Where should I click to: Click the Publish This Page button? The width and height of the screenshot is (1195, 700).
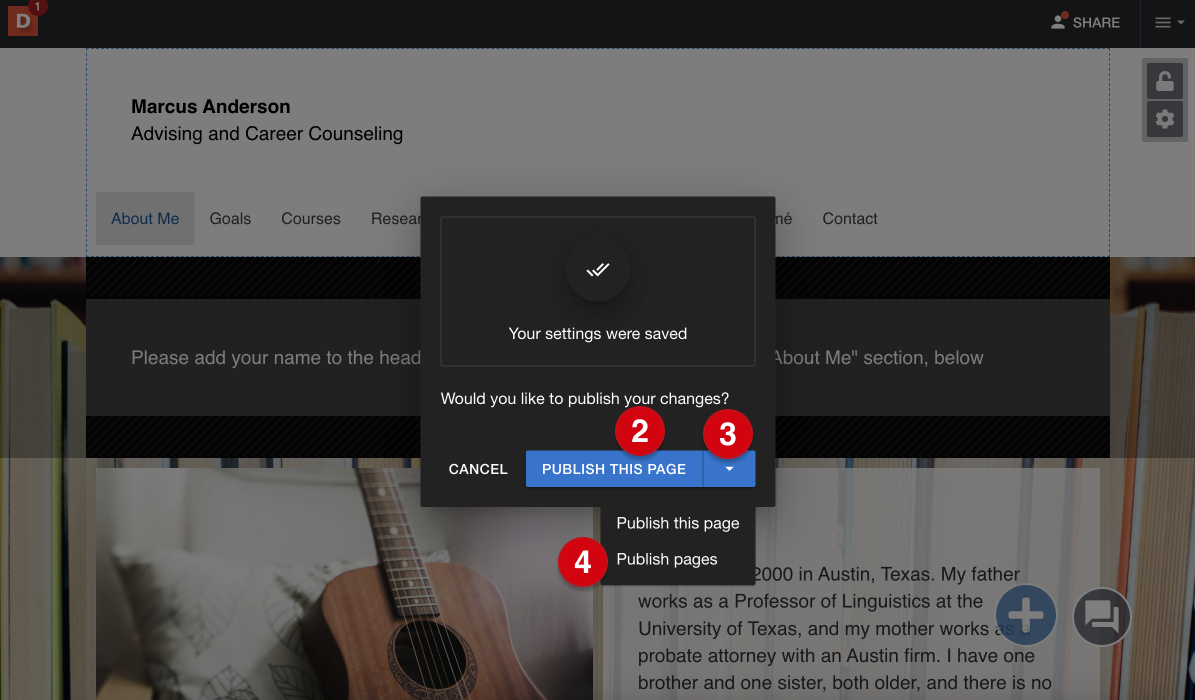(x=614, y=469)
